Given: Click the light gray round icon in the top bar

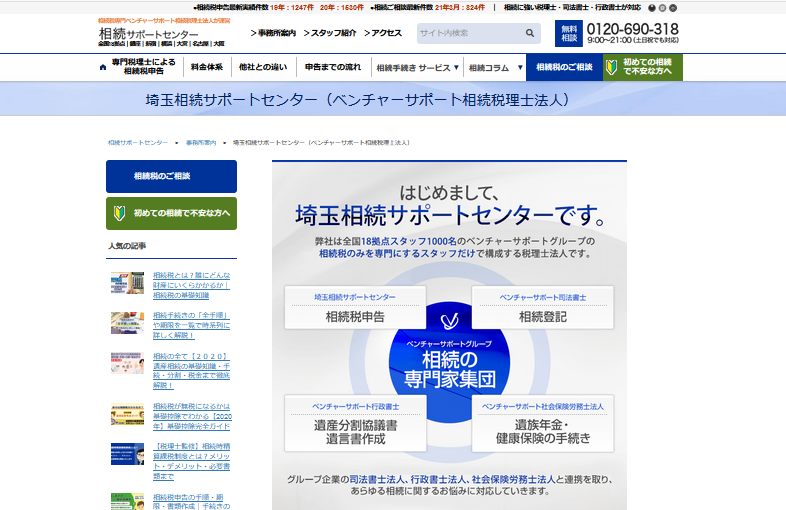Looking at the screenshot, I should click(662, 8).
